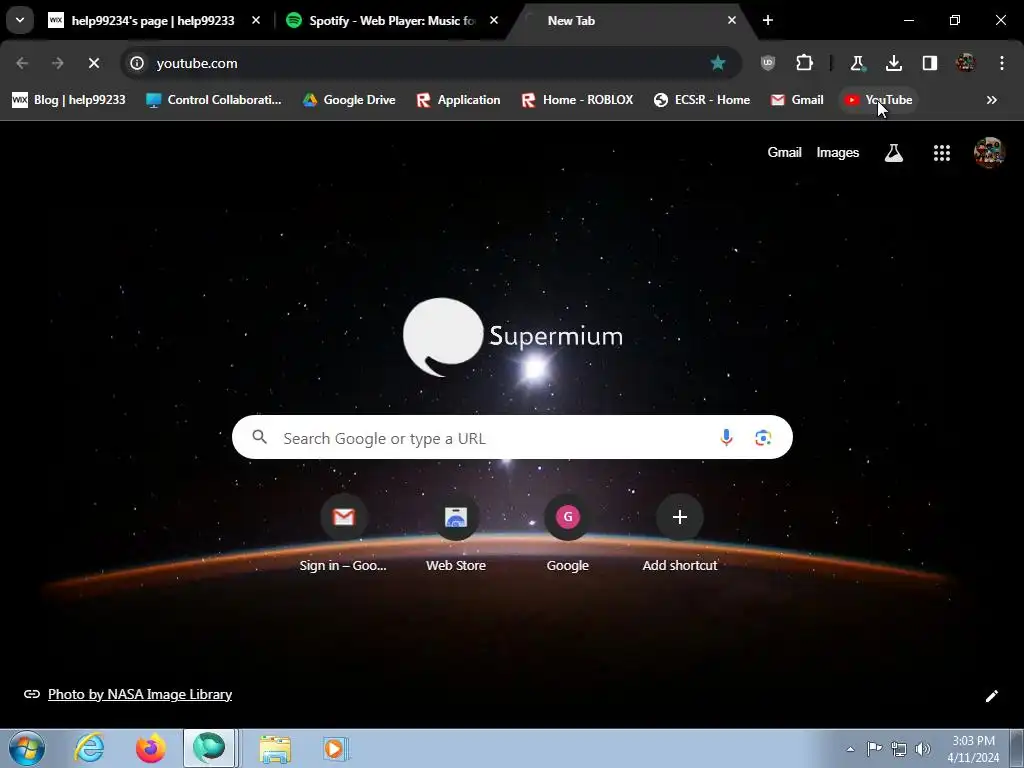Open the ECS:R - Home bookmark

[702, 100]
